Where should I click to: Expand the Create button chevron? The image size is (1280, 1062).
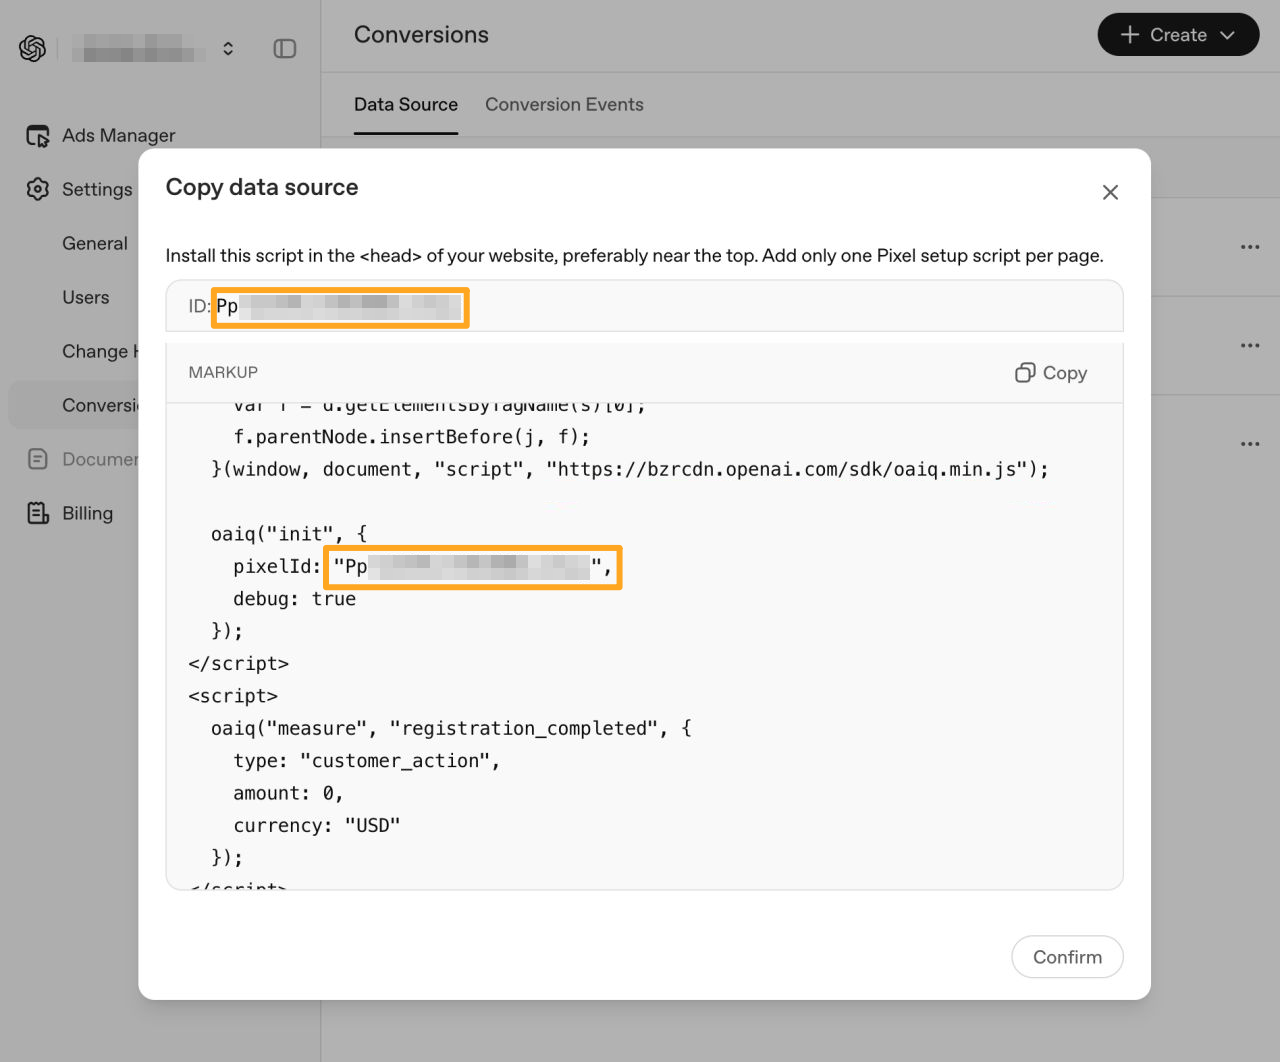[x=1227, y=35]
